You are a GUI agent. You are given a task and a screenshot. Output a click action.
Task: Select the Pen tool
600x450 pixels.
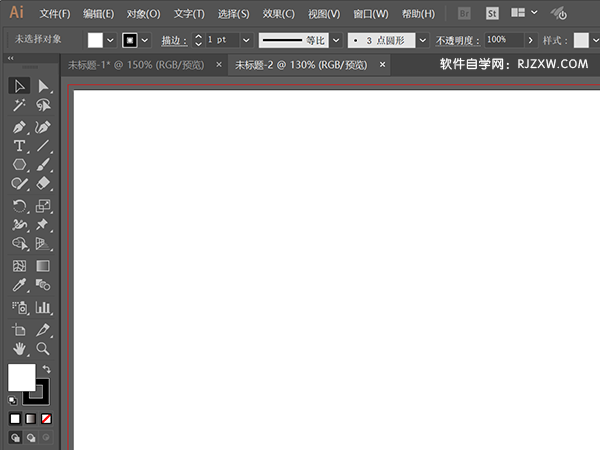point(19,127)
